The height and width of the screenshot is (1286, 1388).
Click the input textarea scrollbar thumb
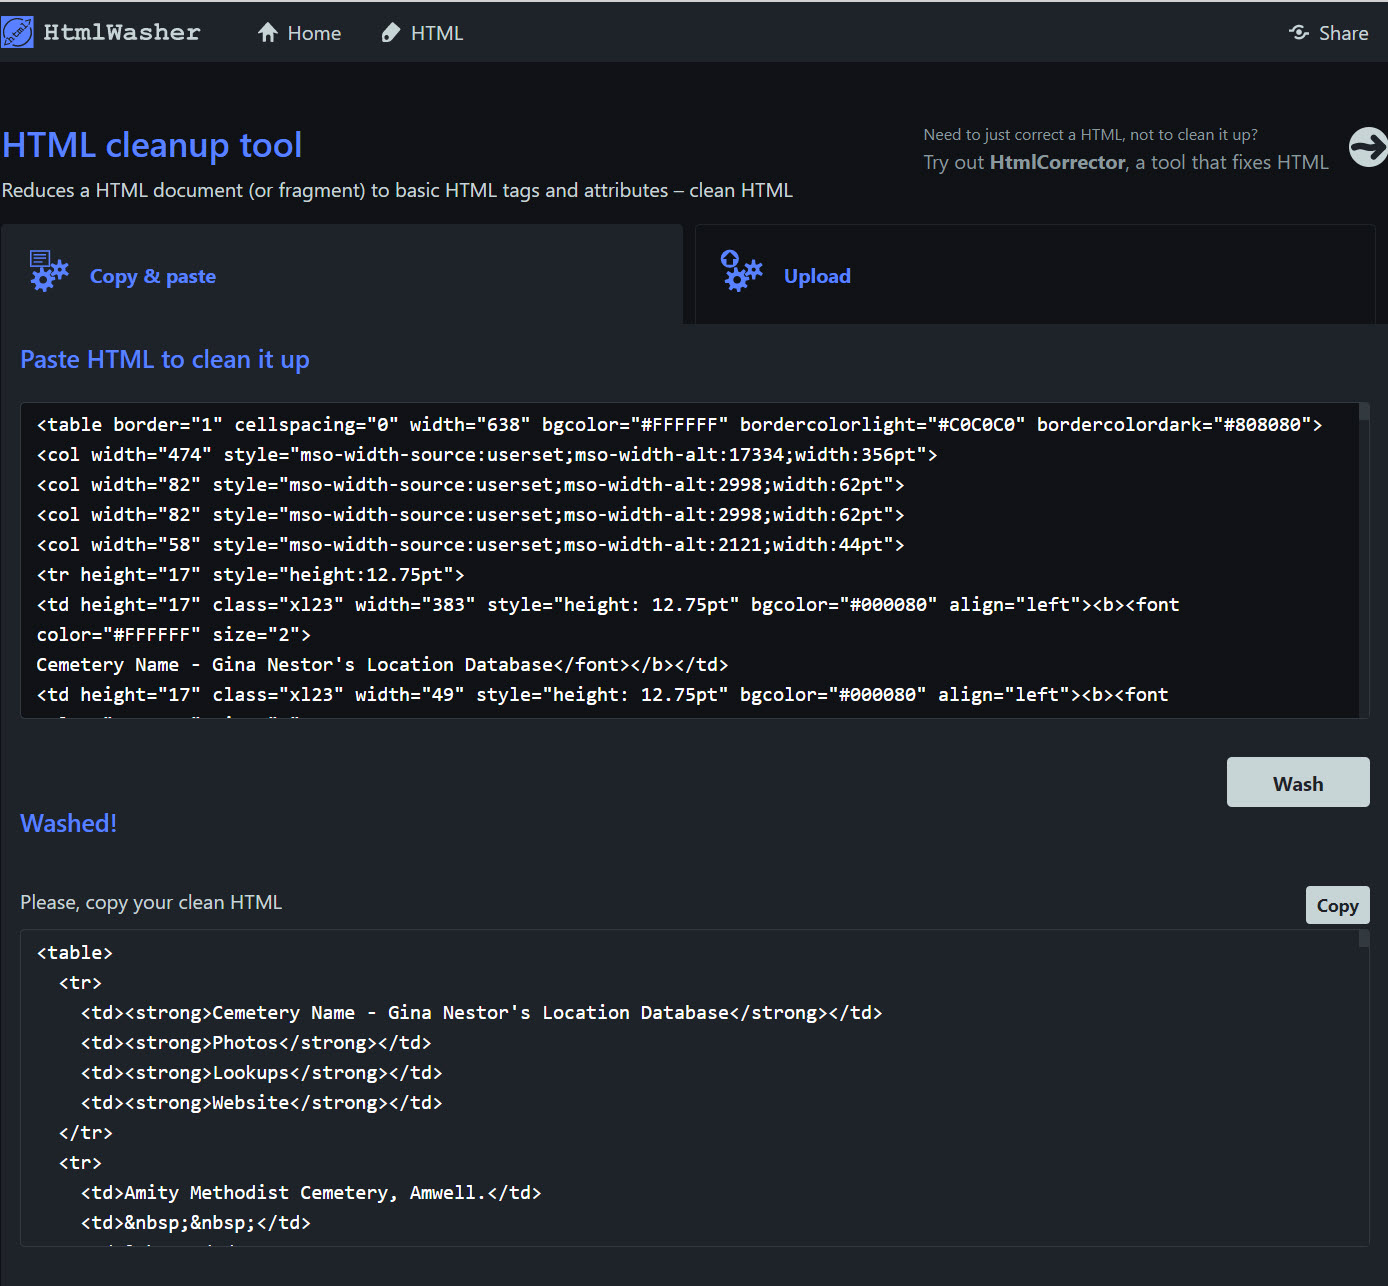(x=1364, y=412)
